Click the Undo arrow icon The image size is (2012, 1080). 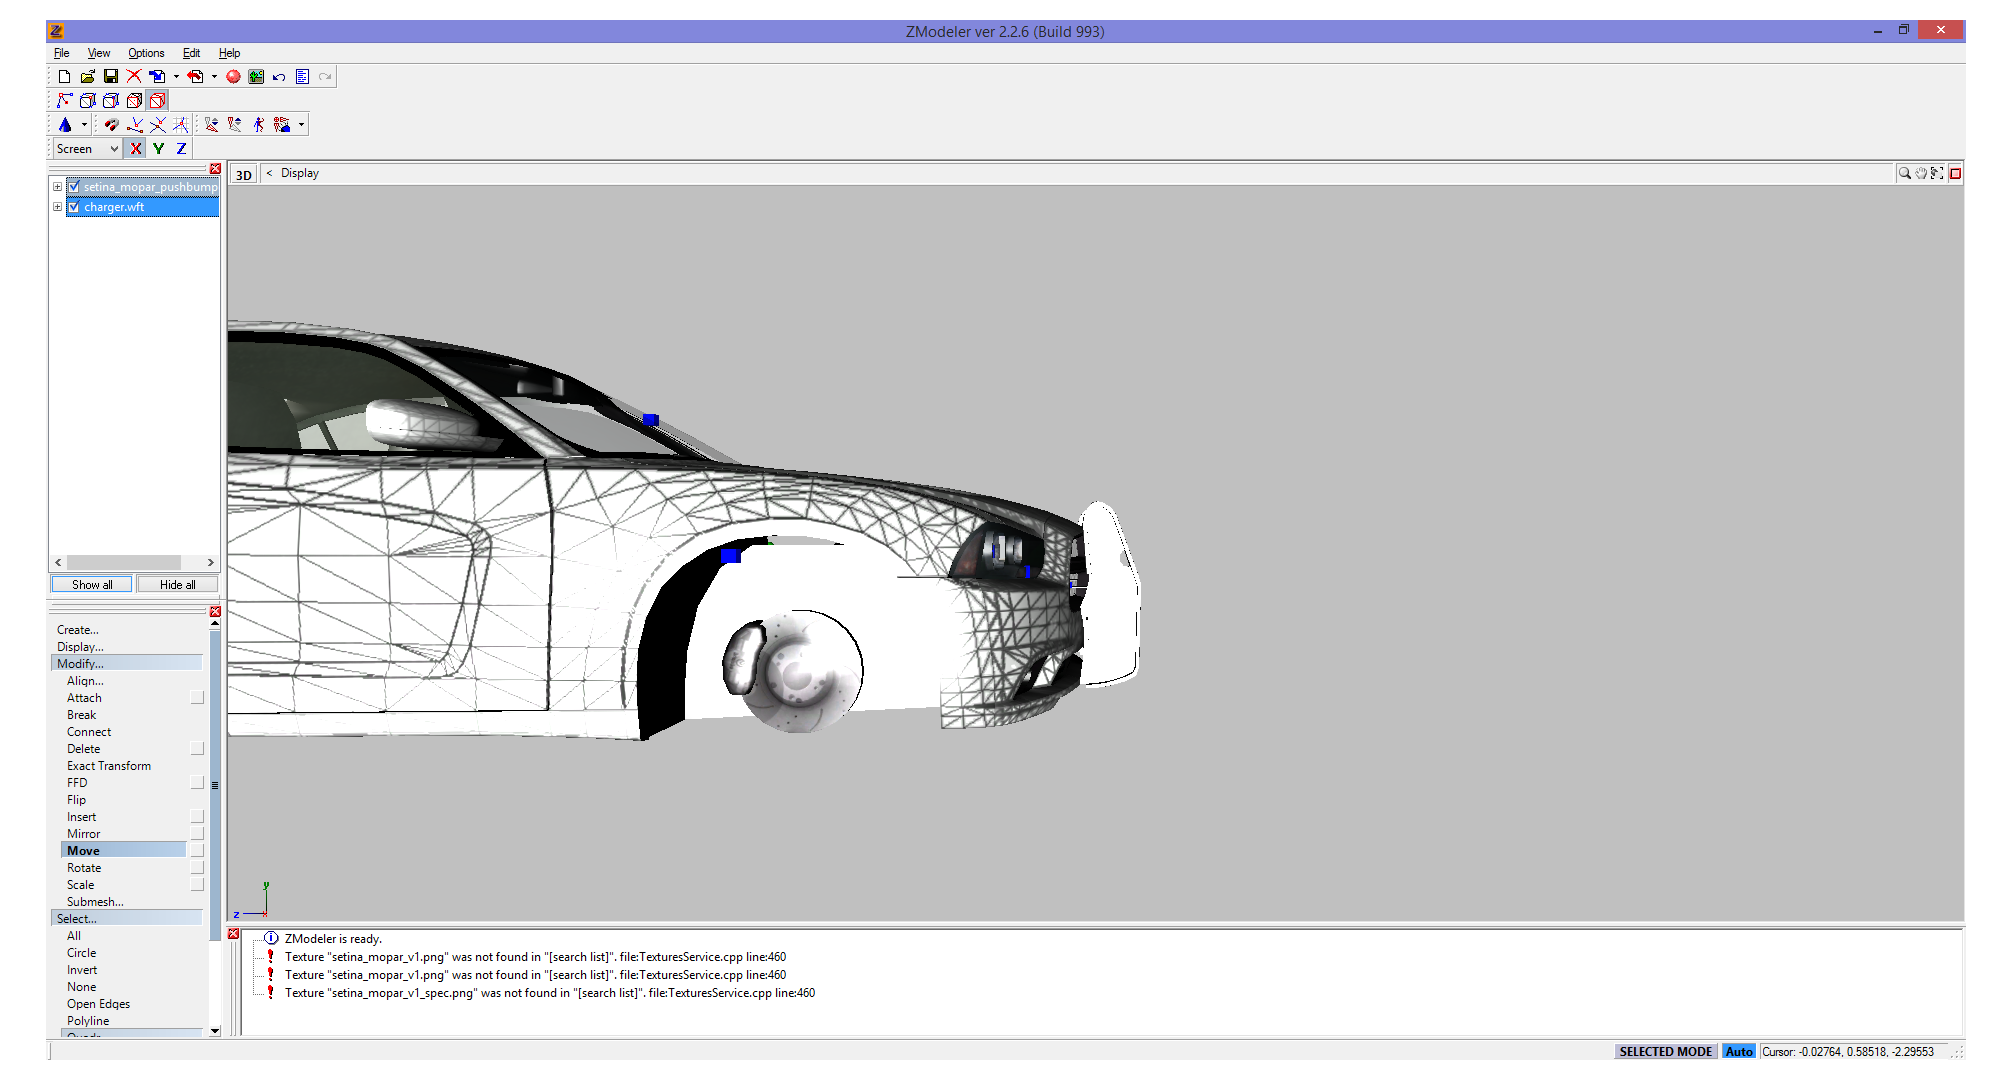279,76
